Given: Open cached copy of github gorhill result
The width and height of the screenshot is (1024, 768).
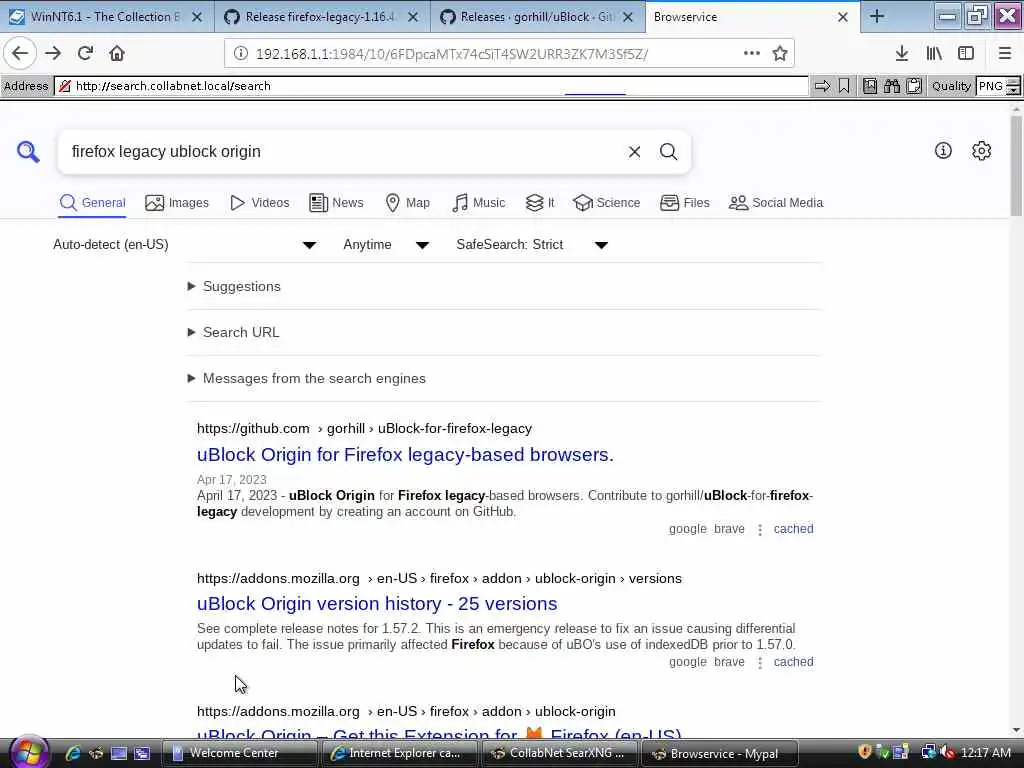Looking at the screenshot, I should (793, 529).
